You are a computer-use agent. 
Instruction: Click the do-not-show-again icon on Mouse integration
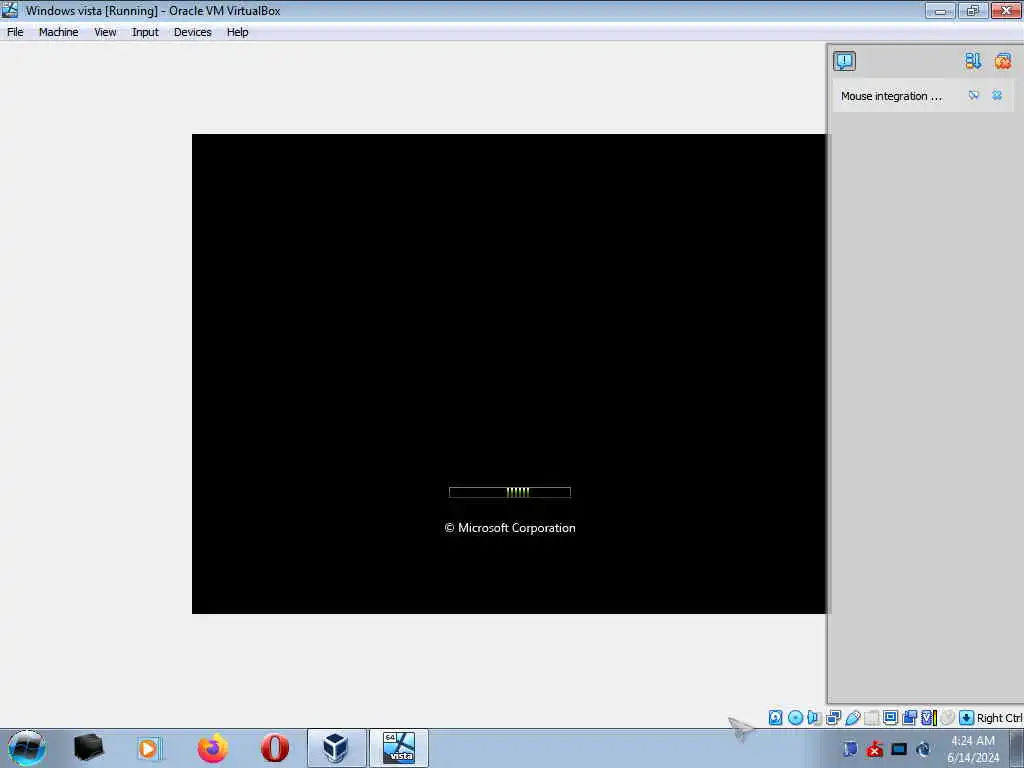click(974, 95)
